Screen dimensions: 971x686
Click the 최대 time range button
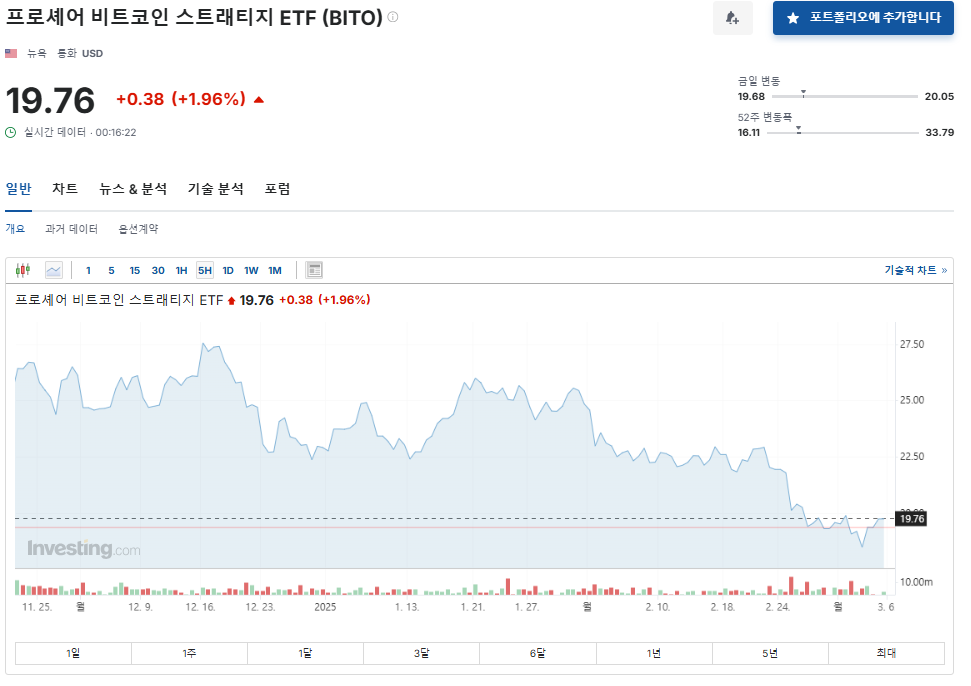[x=886, y=653]
